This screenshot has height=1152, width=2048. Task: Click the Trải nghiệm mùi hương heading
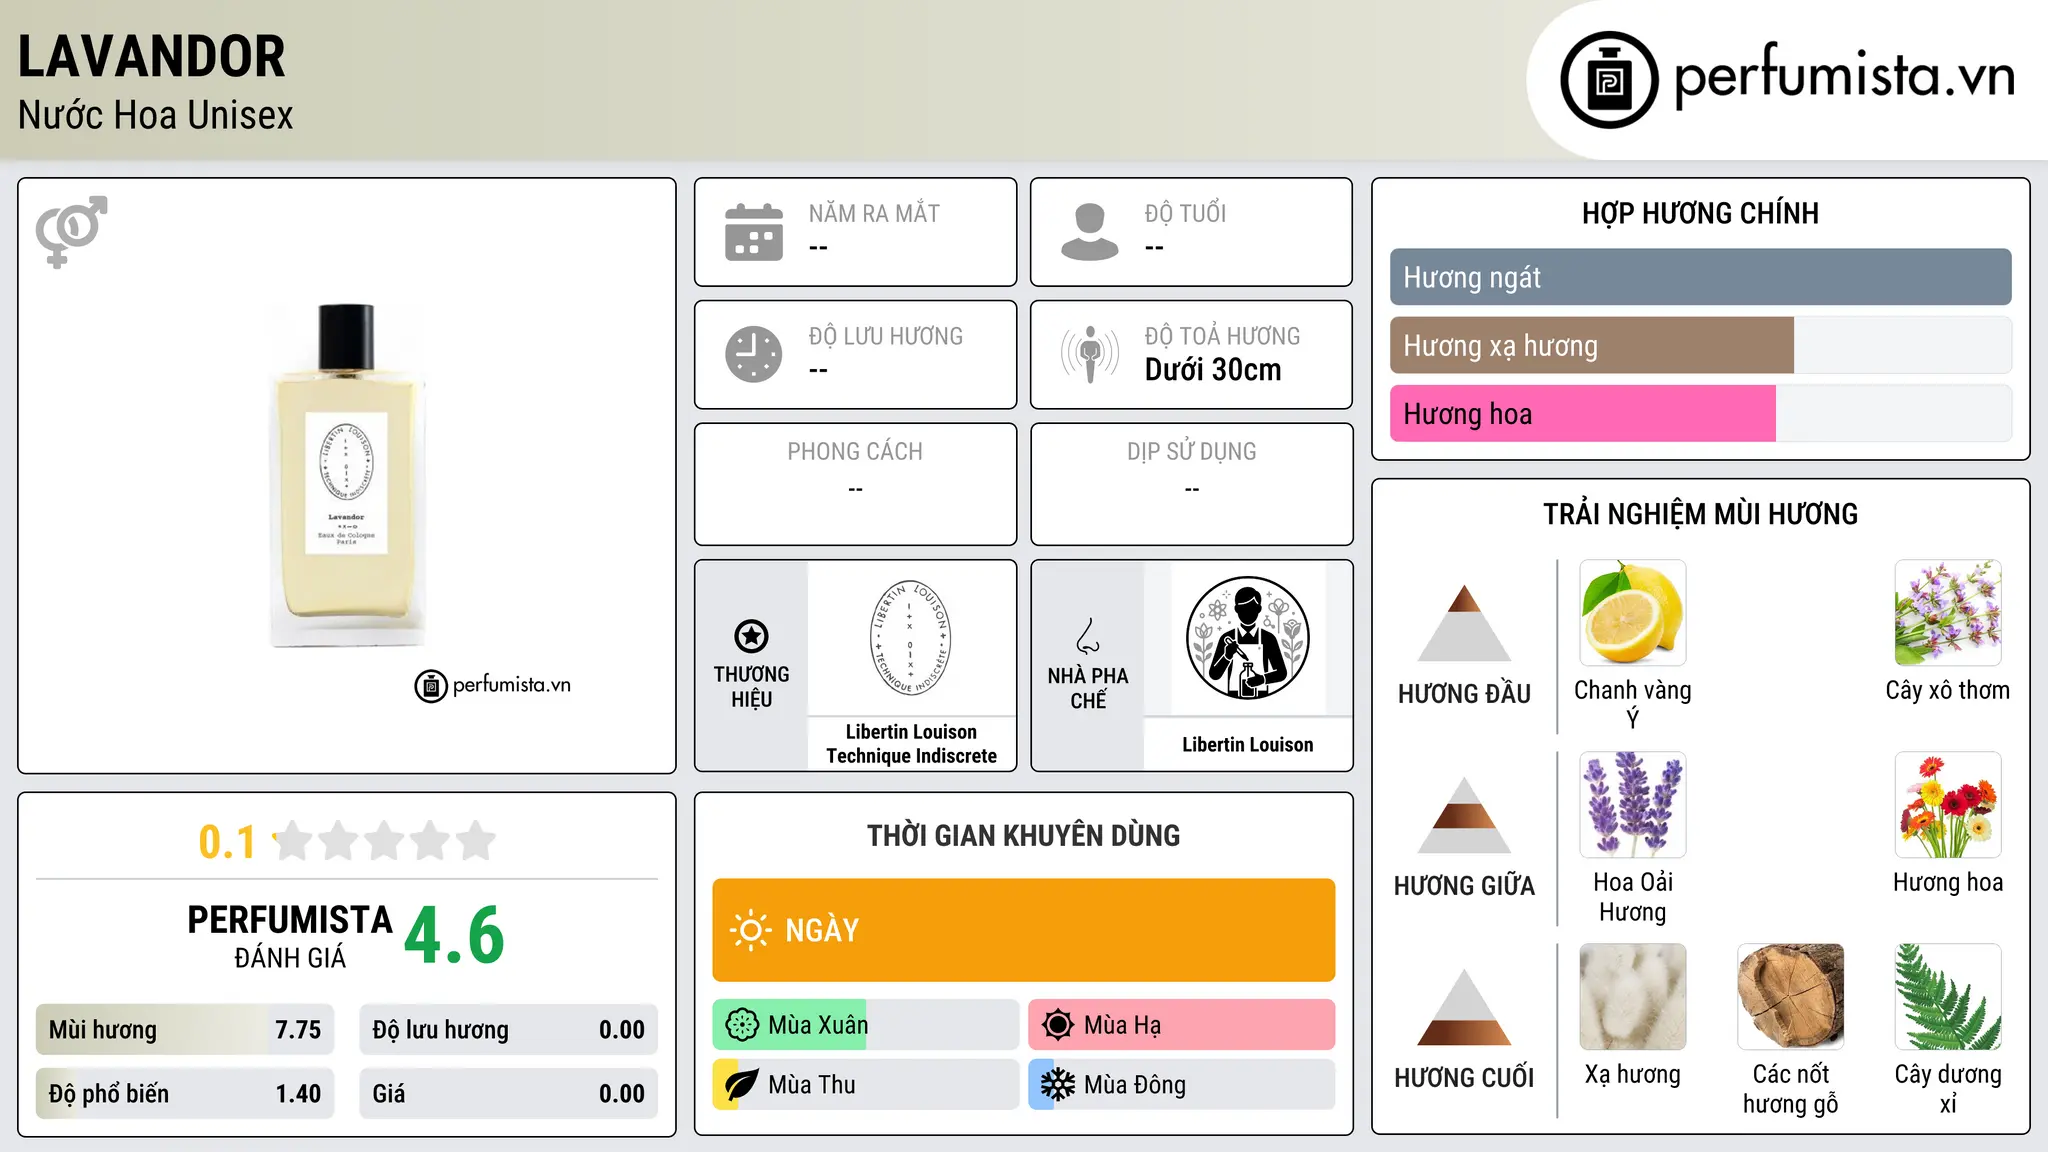[x=1700, y=514]
